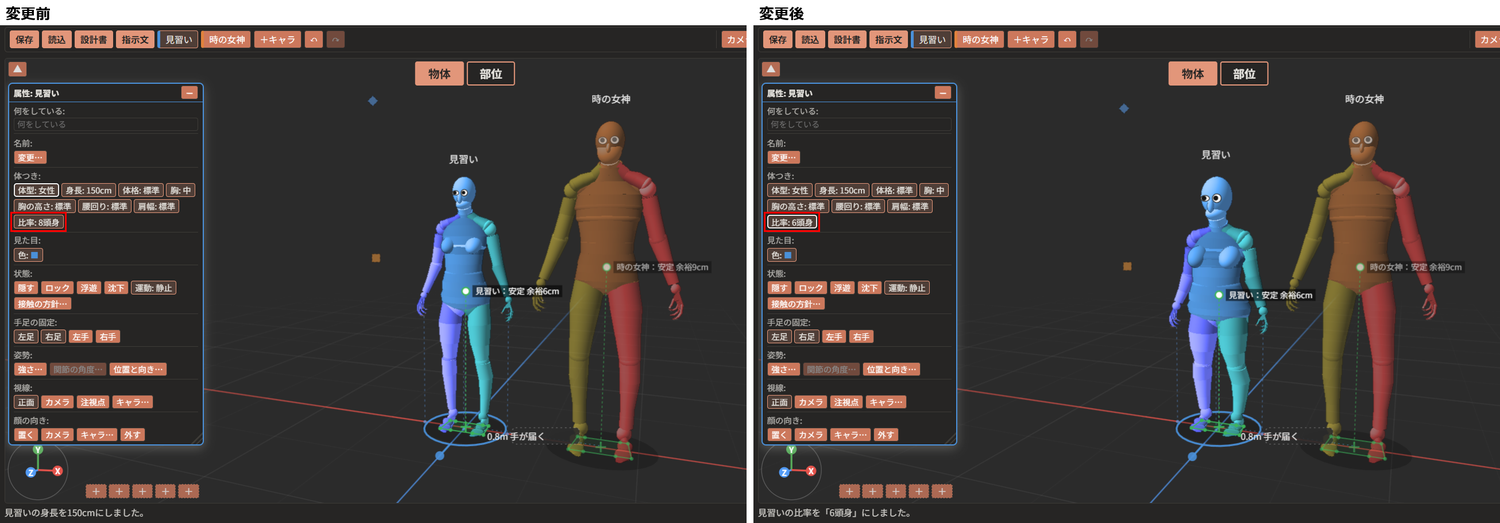Click the red X axis on the 変更前 gizmo
Image resolution: width=1500 pixels, height=523 pixels.
[58, 470]
